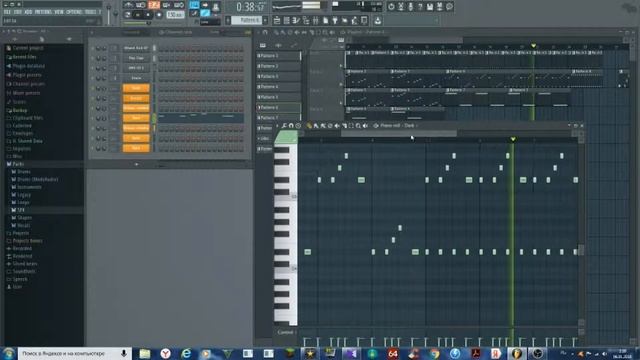Image resolution: width=640 pixels, height=360 pixels.
Task: Click the Ghost Kick channel button
Action: pyautogui.click(x=136, y=48)
